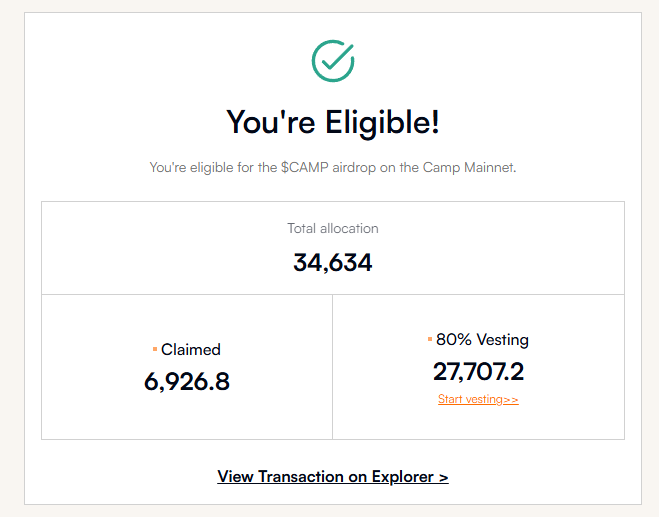Viewport: 659px width, 517px height.
Task: Click the green checkmark success icon
Action: point(333,61)
